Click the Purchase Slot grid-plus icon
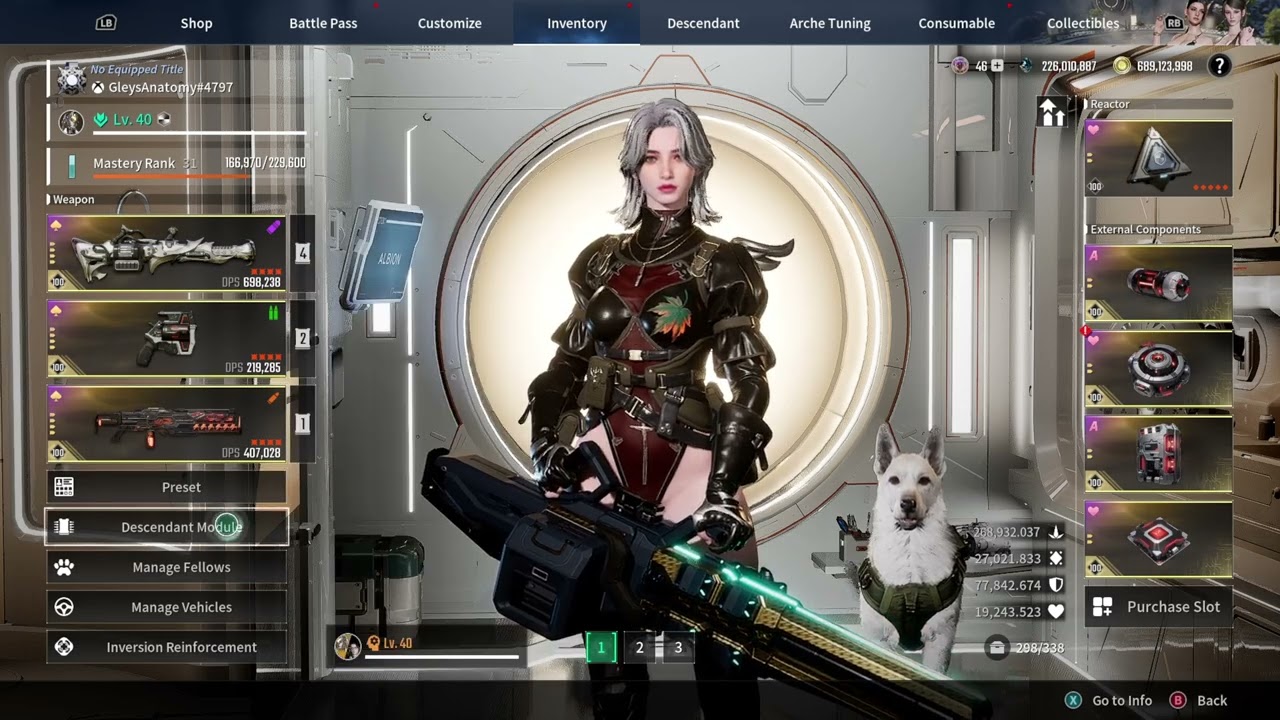Image resolution: width=1280 pixels, height=720 pixels. click(1102, 607)
